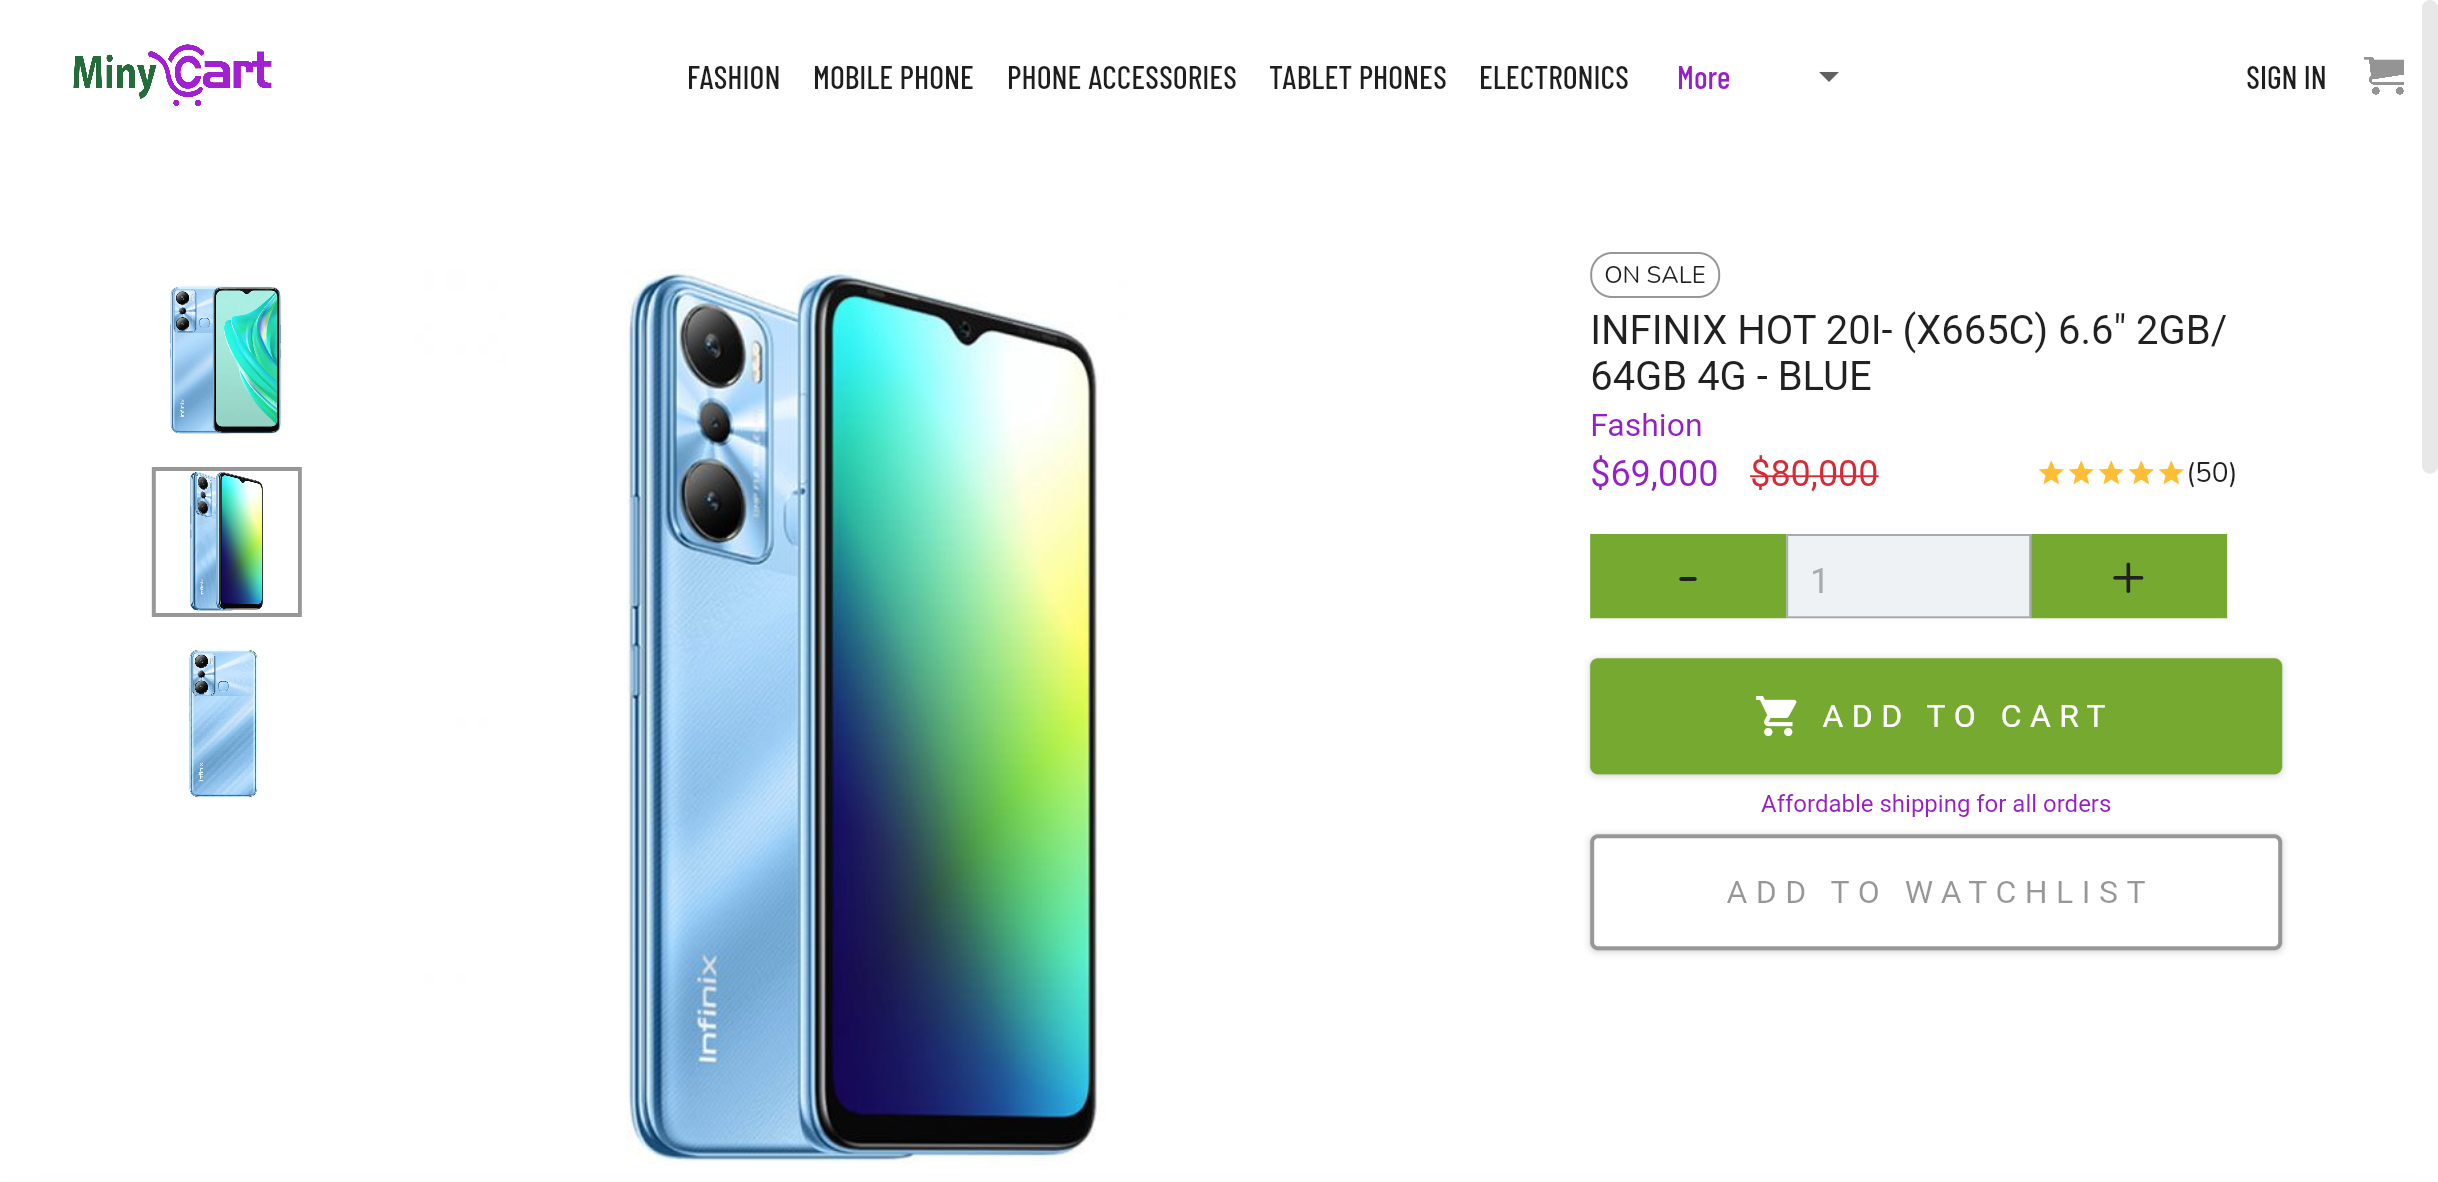This screenshot has width=2438, height=1182.
Task: Open the Electronics category
Action: tap(1553, 78)
